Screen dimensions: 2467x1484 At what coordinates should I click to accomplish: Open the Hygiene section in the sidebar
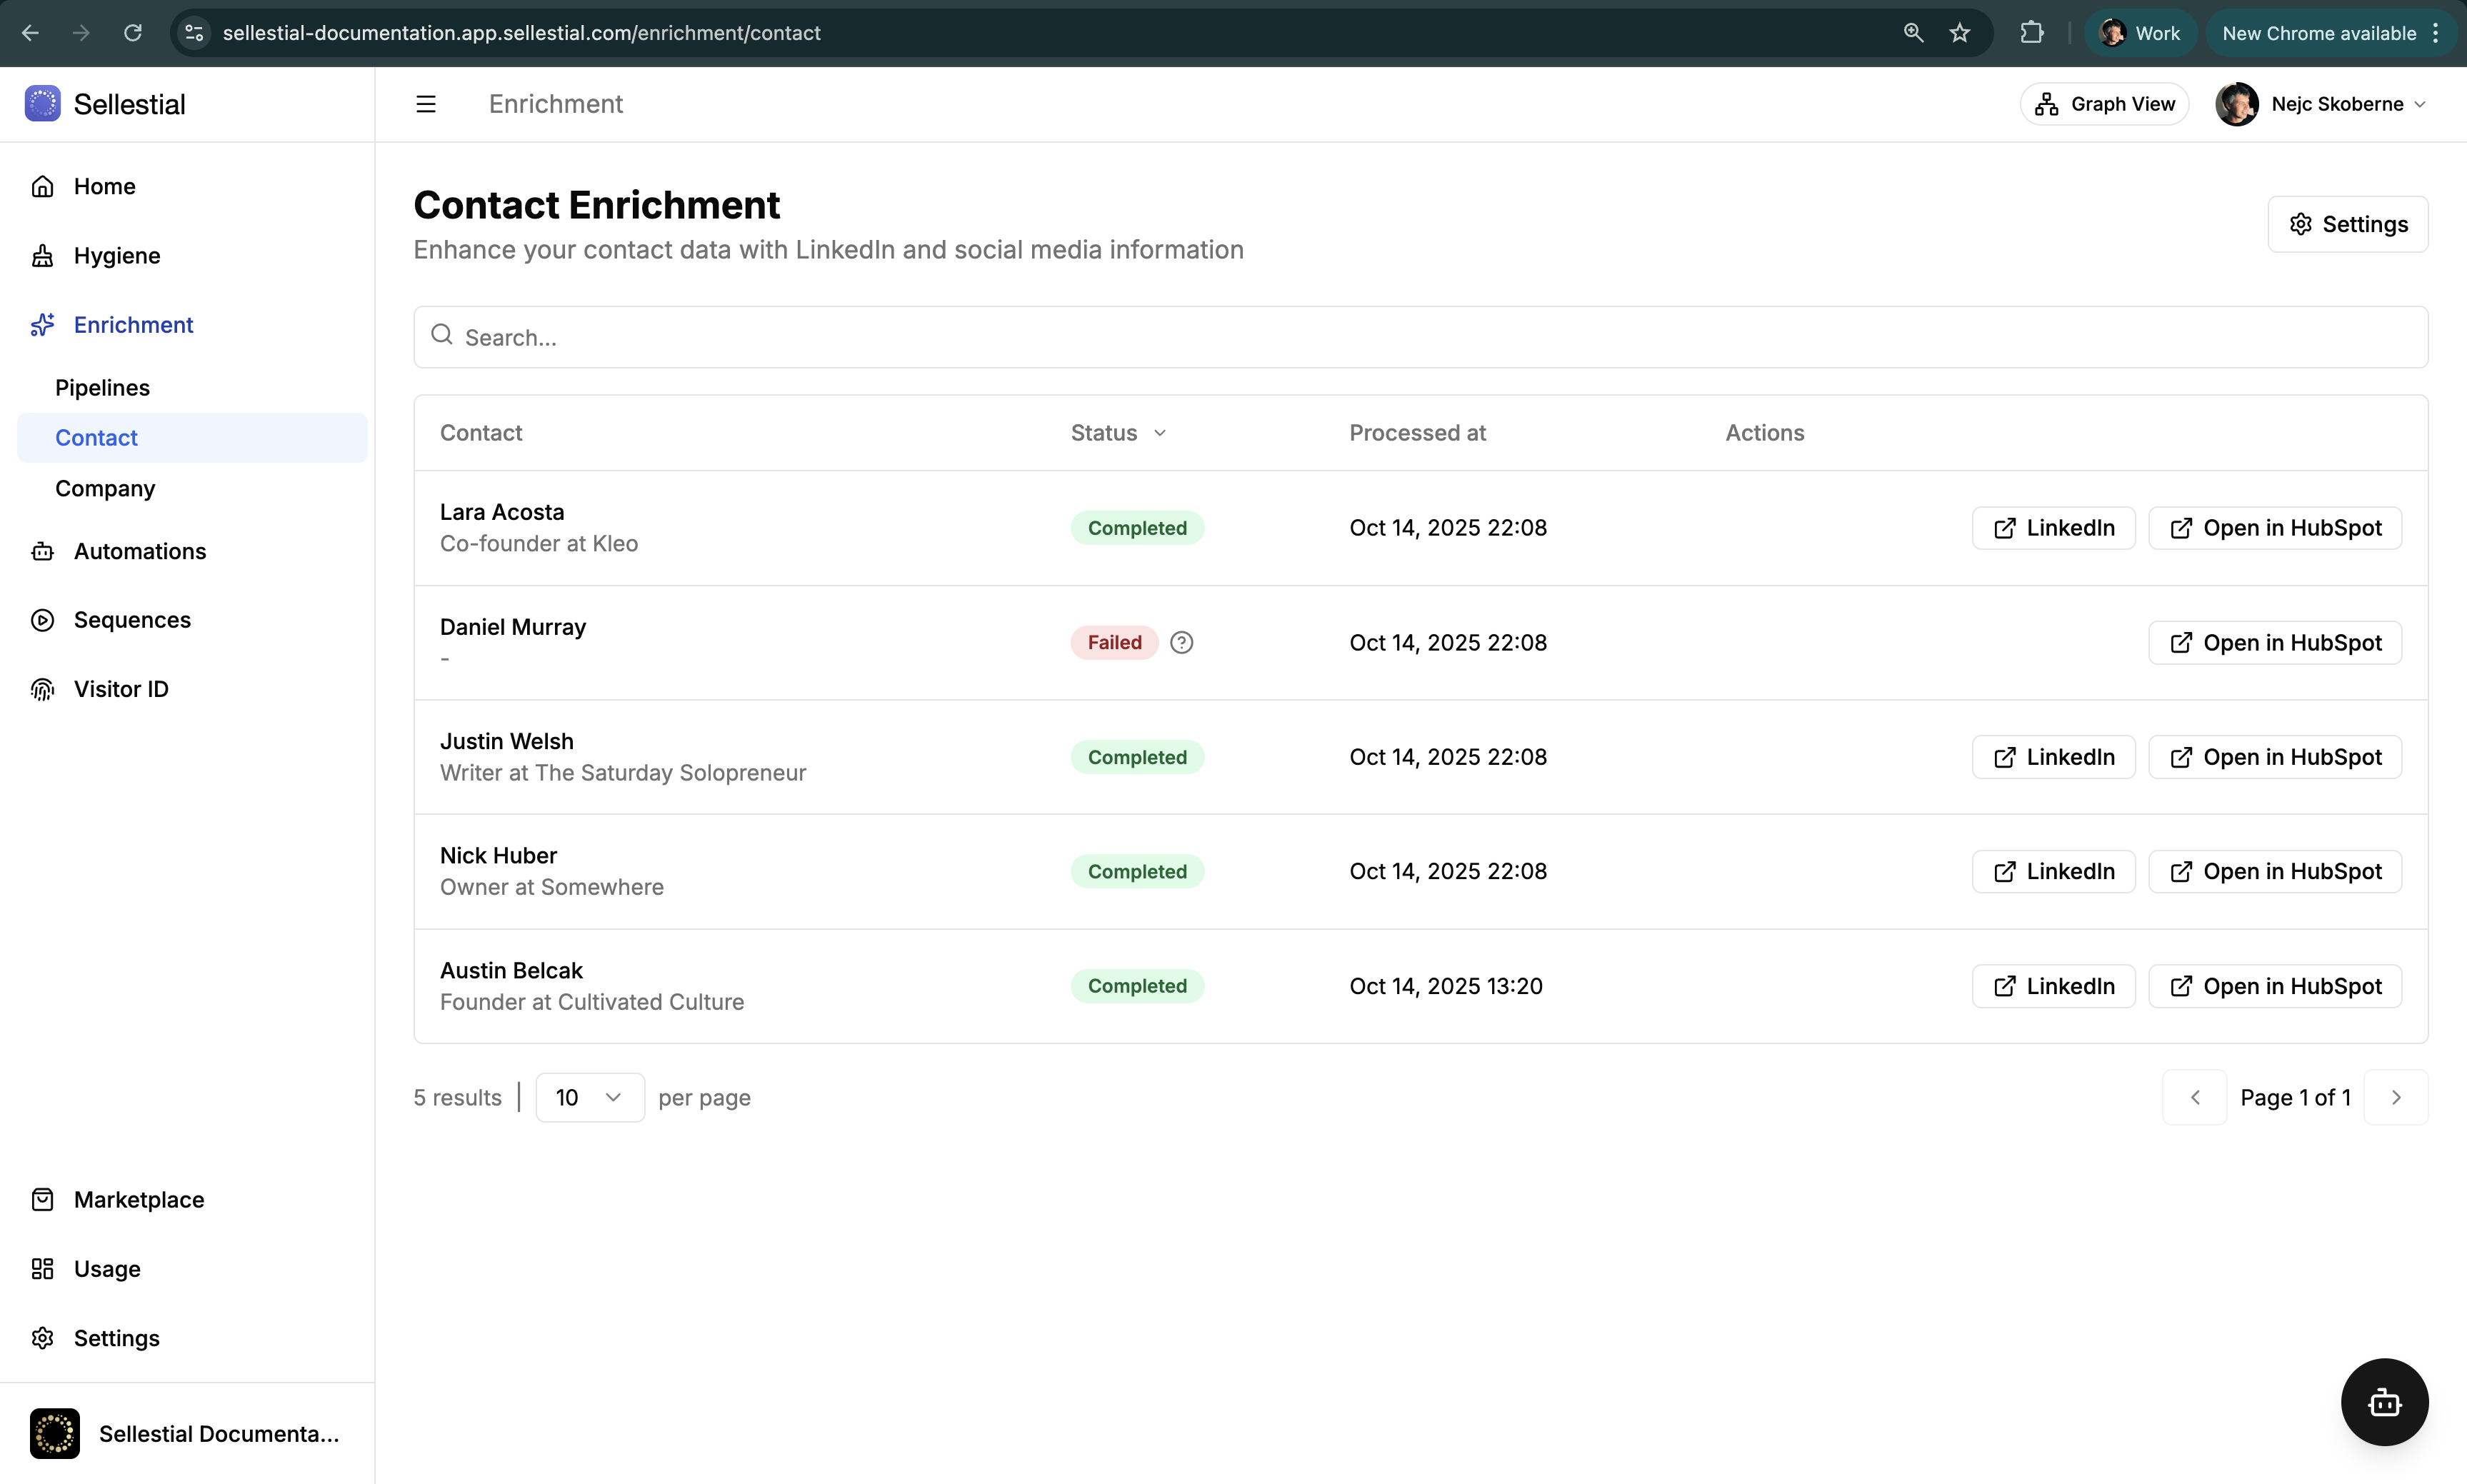pyautogui.click(x=116, y=256)
